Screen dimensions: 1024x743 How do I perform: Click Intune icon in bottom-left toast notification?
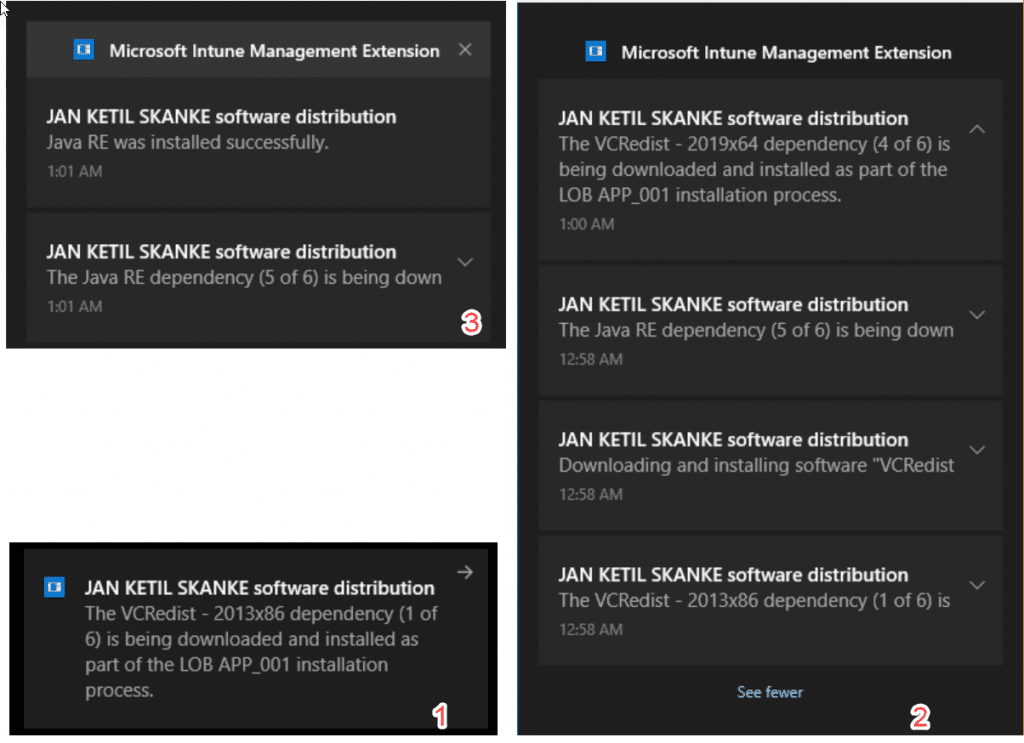click(x=54, y=586)
